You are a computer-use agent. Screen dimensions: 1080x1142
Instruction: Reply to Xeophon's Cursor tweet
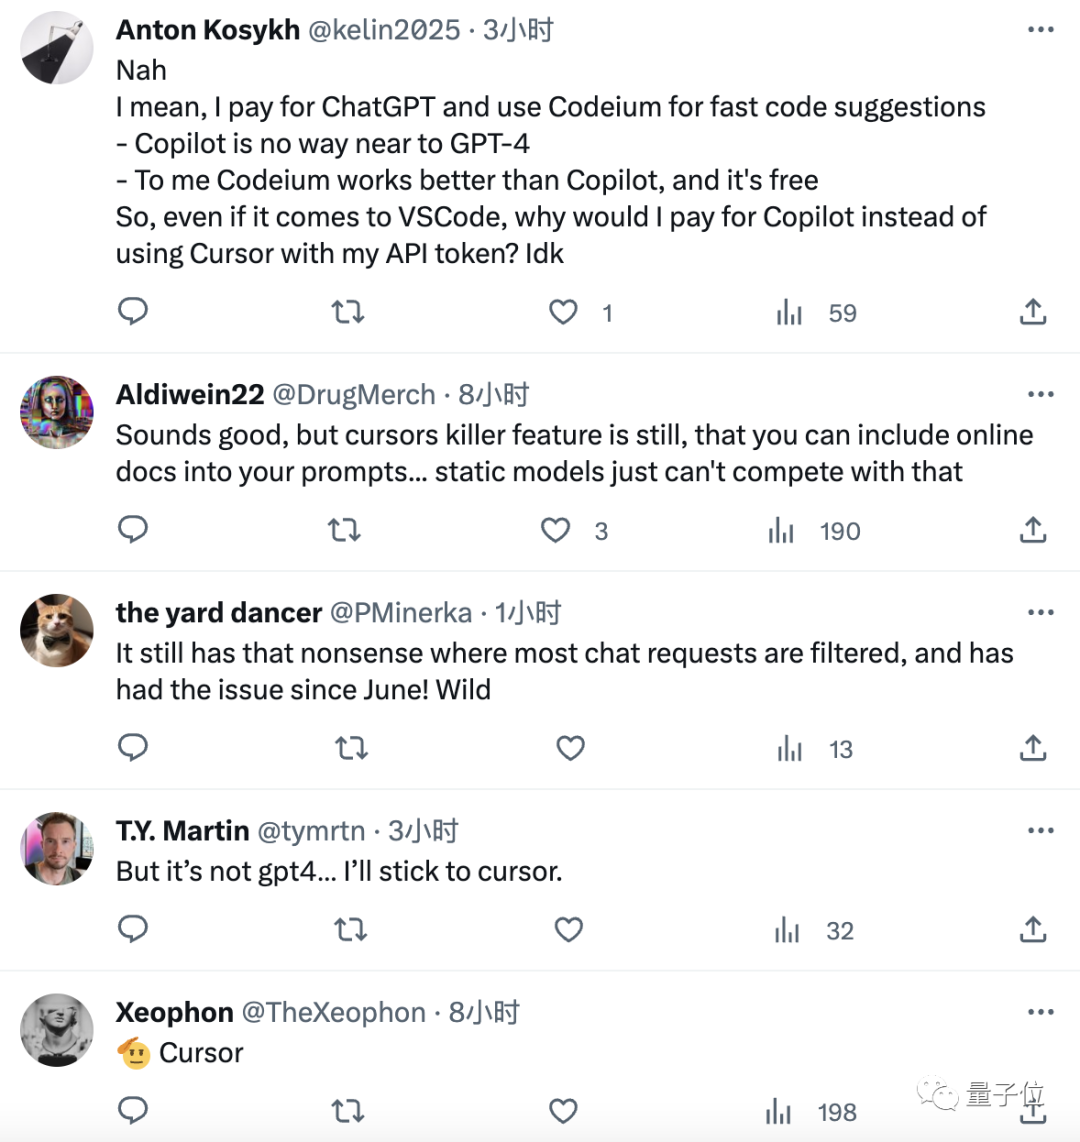coord(133,1110)
